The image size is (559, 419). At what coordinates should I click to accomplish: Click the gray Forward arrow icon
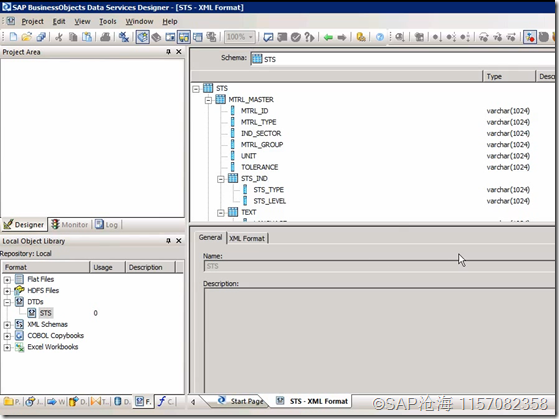342,37
